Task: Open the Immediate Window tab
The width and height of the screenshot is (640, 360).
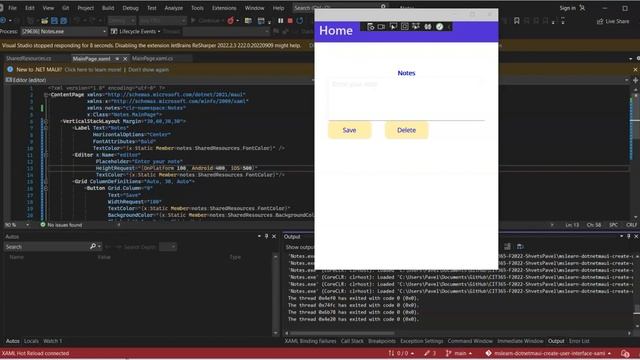Action: click(x=520, y=341)
